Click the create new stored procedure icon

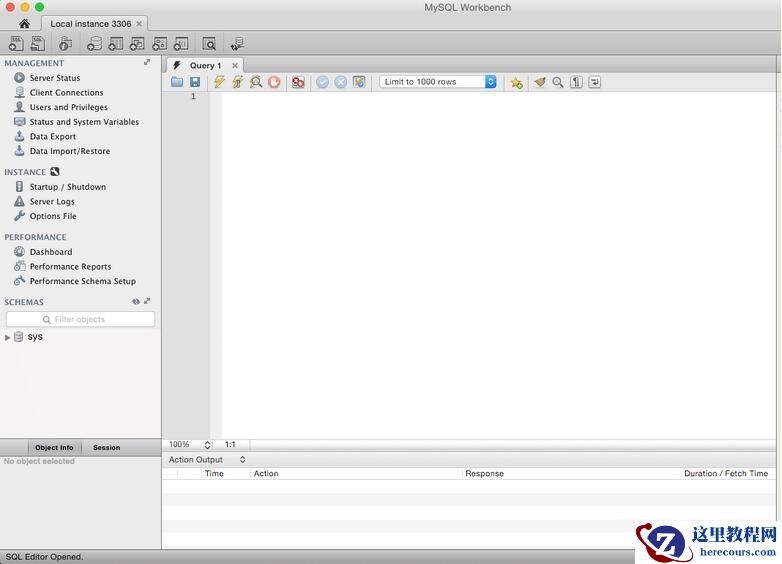[160, 44]
